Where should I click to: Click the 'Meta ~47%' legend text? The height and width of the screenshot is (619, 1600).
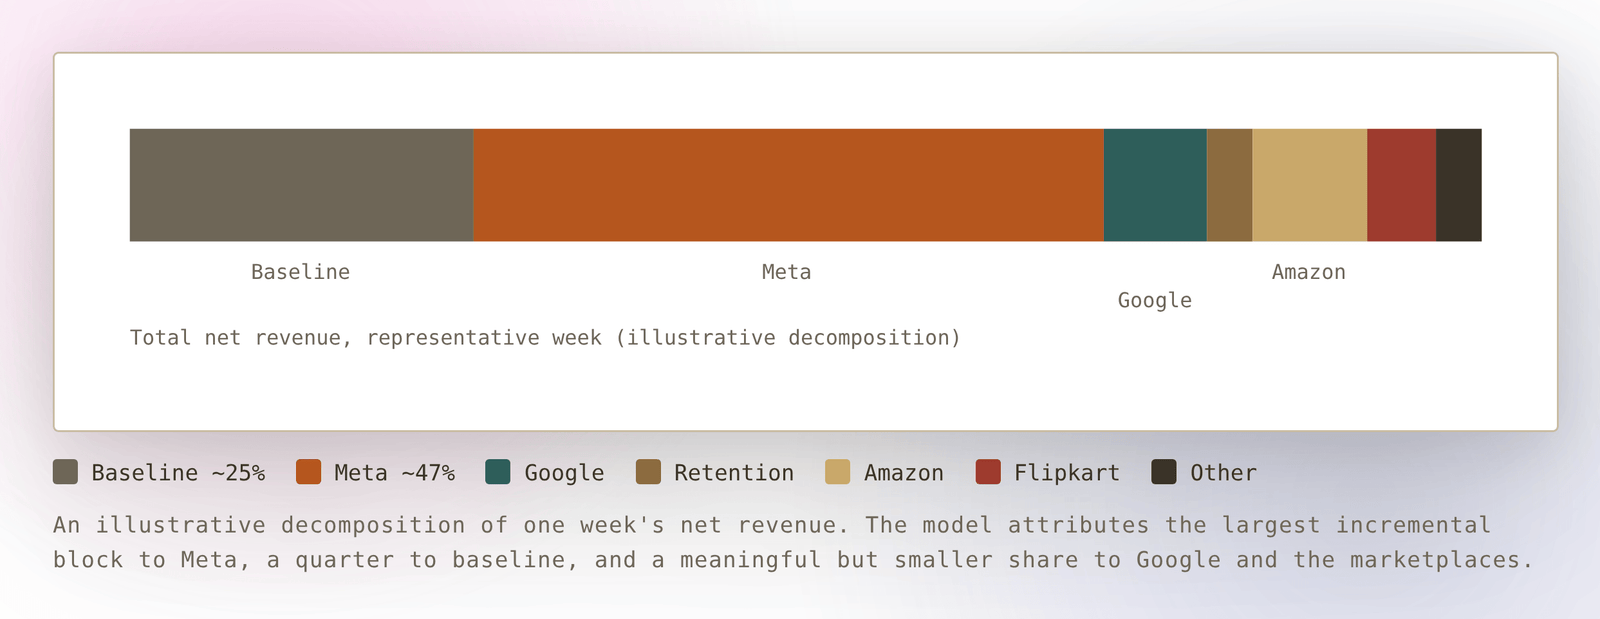(394, 472)
